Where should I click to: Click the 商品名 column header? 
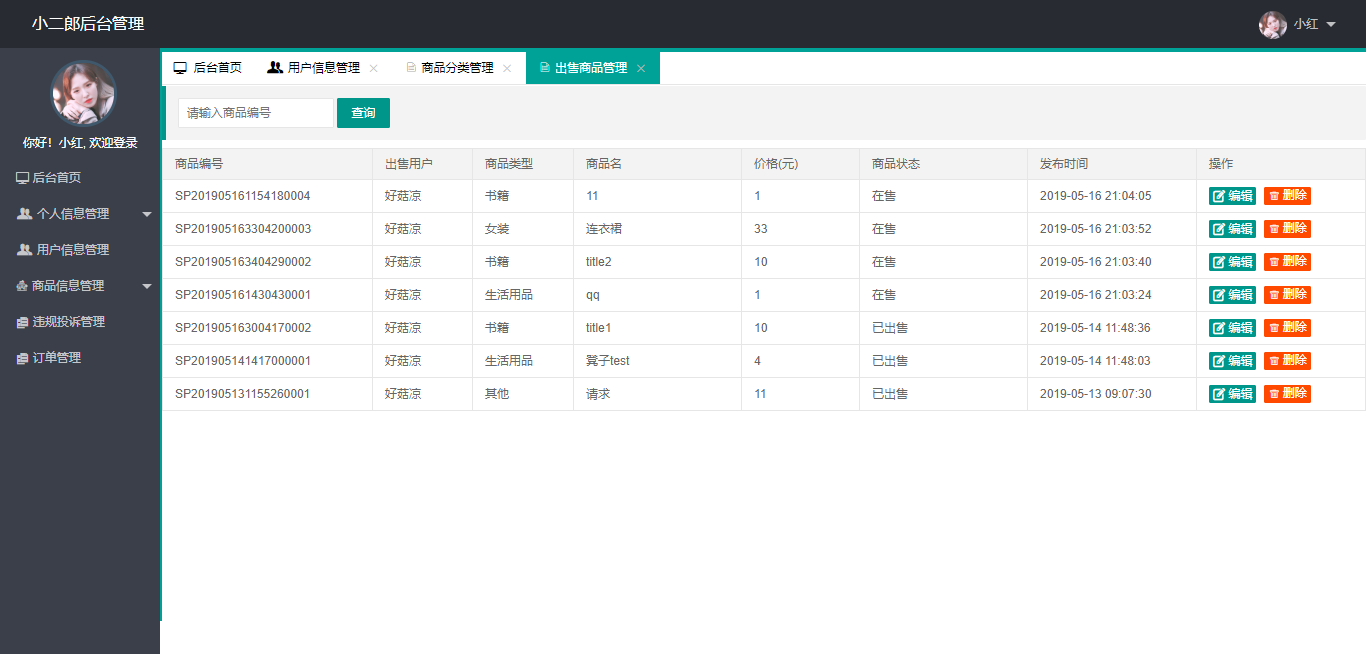click(x=657, y=164)
